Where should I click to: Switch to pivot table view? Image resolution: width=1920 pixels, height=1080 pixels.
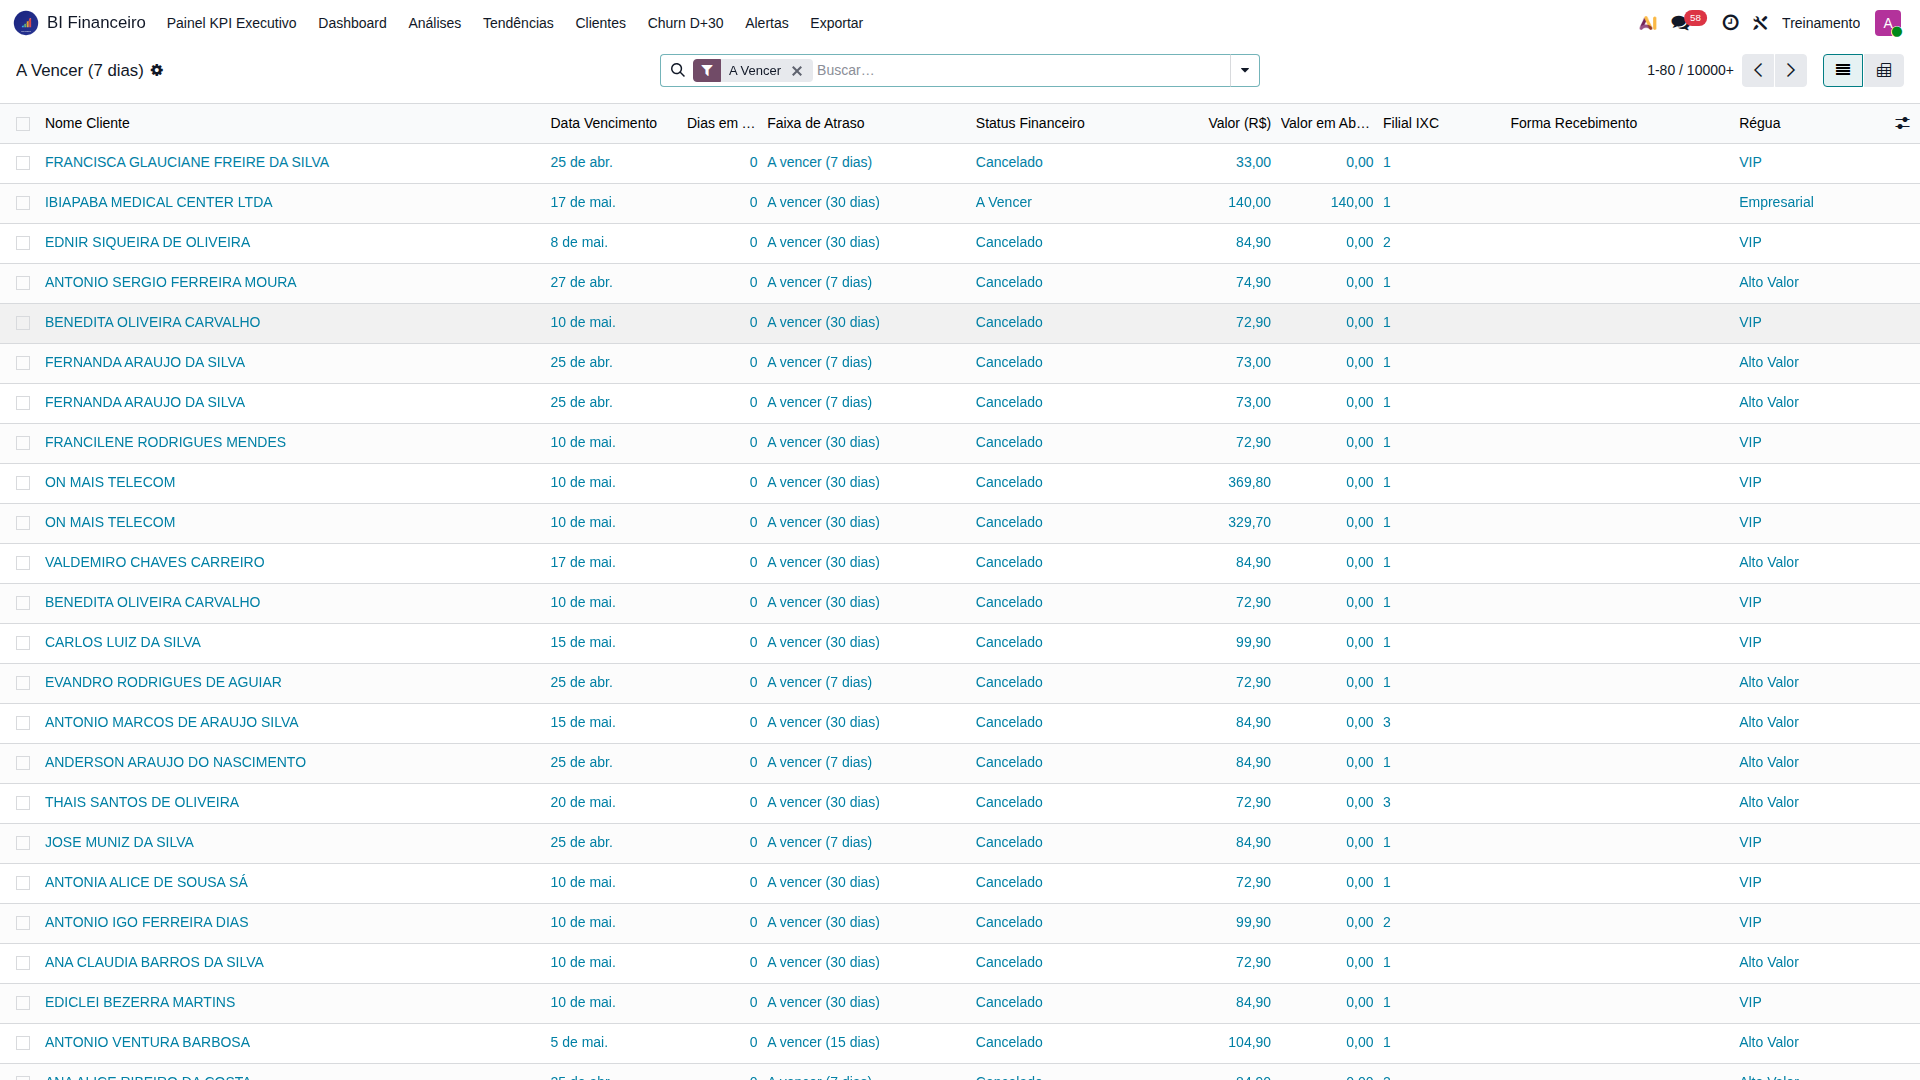1884,70
